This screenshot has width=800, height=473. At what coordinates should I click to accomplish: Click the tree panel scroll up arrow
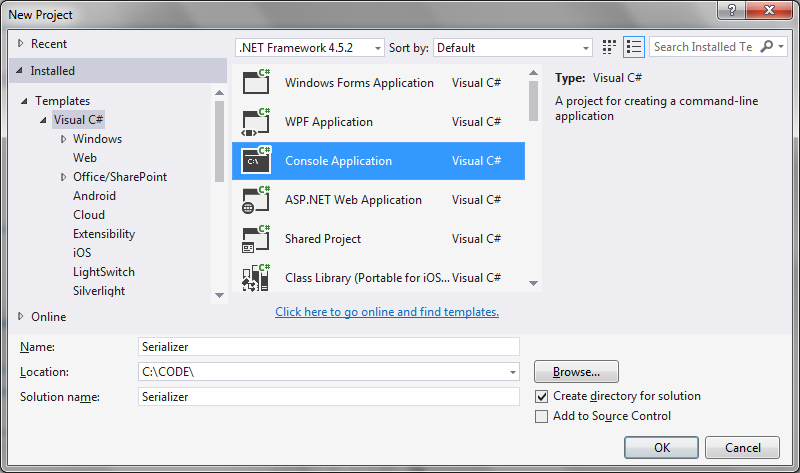click(x=219, y=92)
